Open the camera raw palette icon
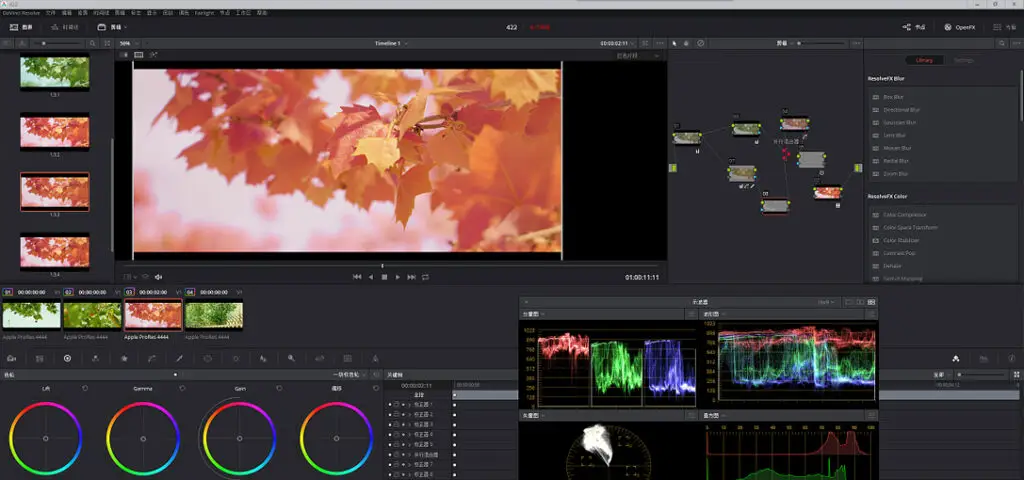The image size is (1024, 480). [x=11, y=358]
